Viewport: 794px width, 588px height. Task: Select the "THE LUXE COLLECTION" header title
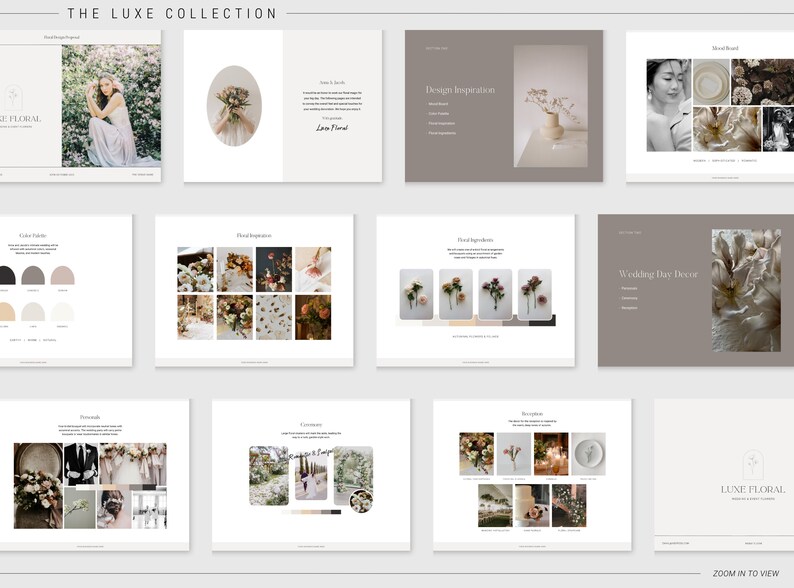coord(172,13)
